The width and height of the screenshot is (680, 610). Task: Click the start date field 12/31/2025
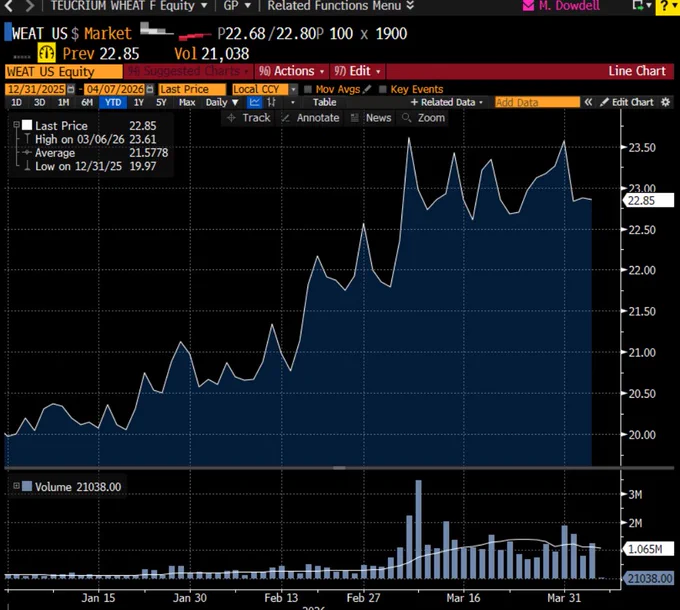point(36,89)
